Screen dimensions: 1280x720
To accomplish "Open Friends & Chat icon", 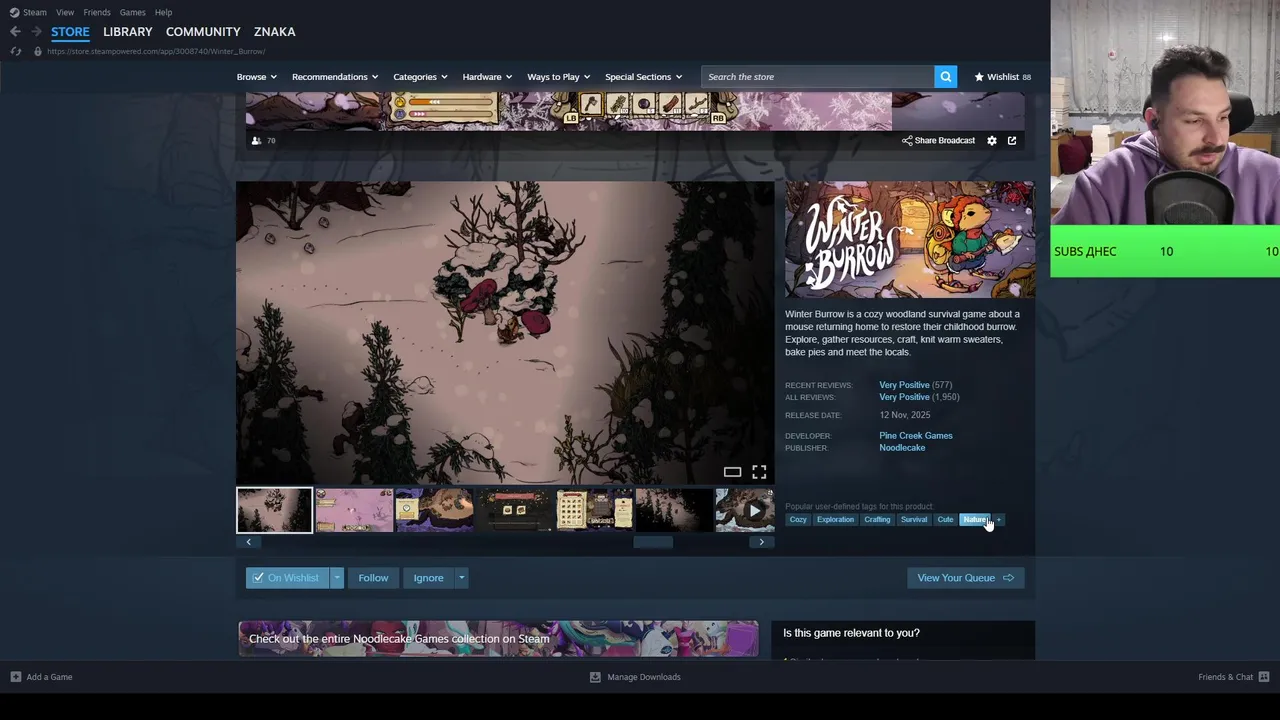I will 1264,677.
